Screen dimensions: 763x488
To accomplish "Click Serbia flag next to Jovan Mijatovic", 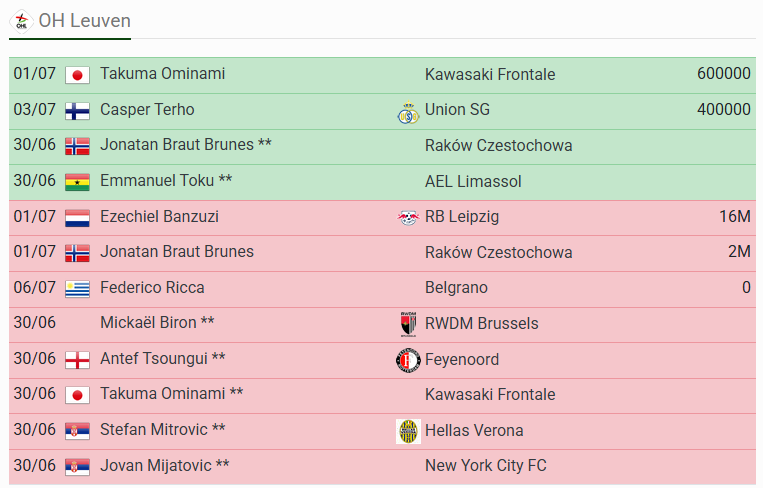I will (x=77, y=468).
